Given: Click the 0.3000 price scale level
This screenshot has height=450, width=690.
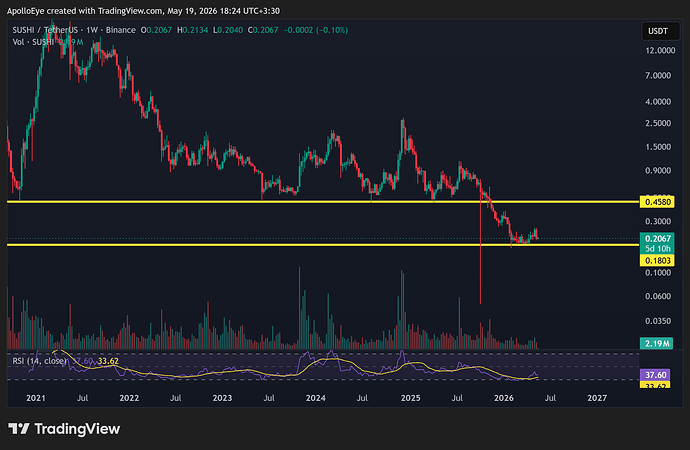Looking at the screenshot, I should pyautogui.click(x=658, y=221).
